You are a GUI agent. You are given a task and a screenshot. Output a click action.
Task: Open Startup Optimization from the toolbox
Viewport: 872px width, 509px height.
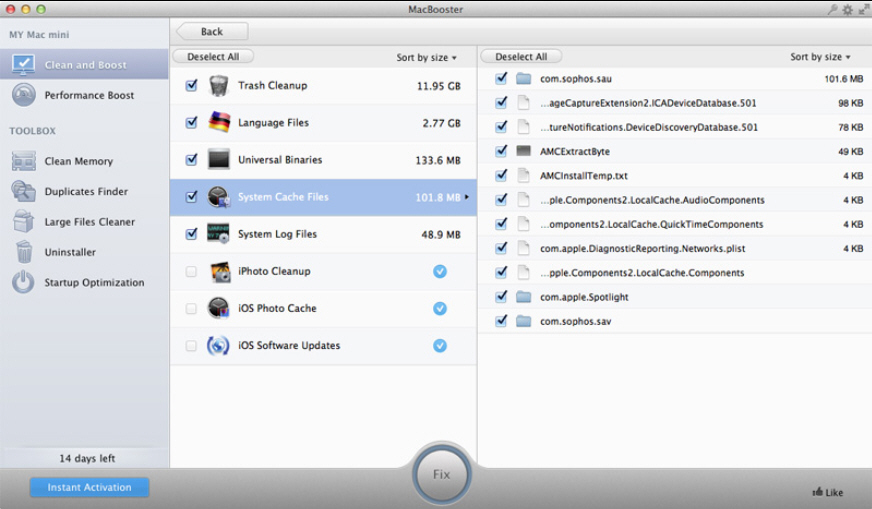85,282
